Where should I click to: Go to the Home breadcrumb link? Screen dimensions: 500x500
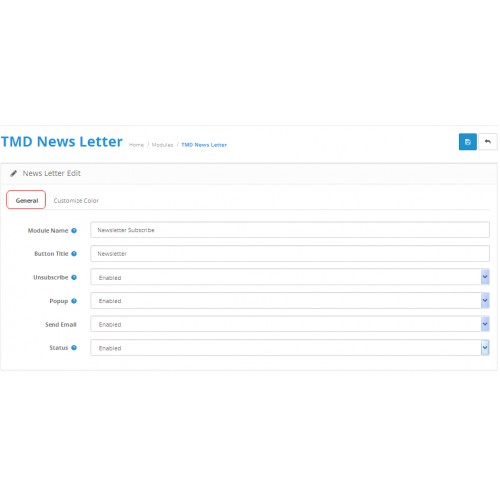point(136,145)
